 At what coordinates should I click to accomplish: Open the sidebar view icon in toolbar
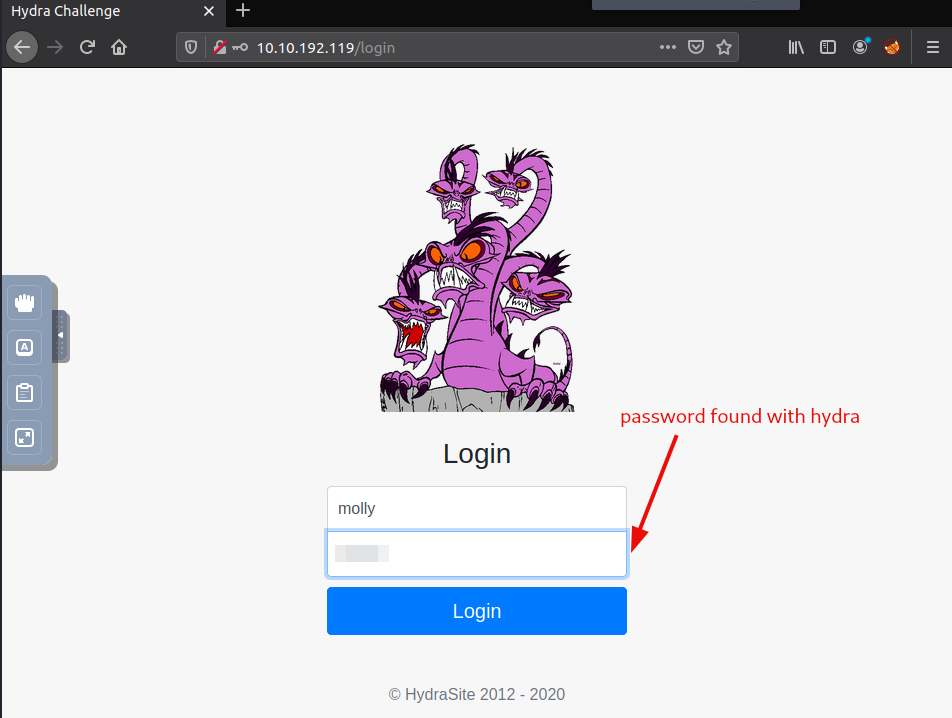pos(827,47)
